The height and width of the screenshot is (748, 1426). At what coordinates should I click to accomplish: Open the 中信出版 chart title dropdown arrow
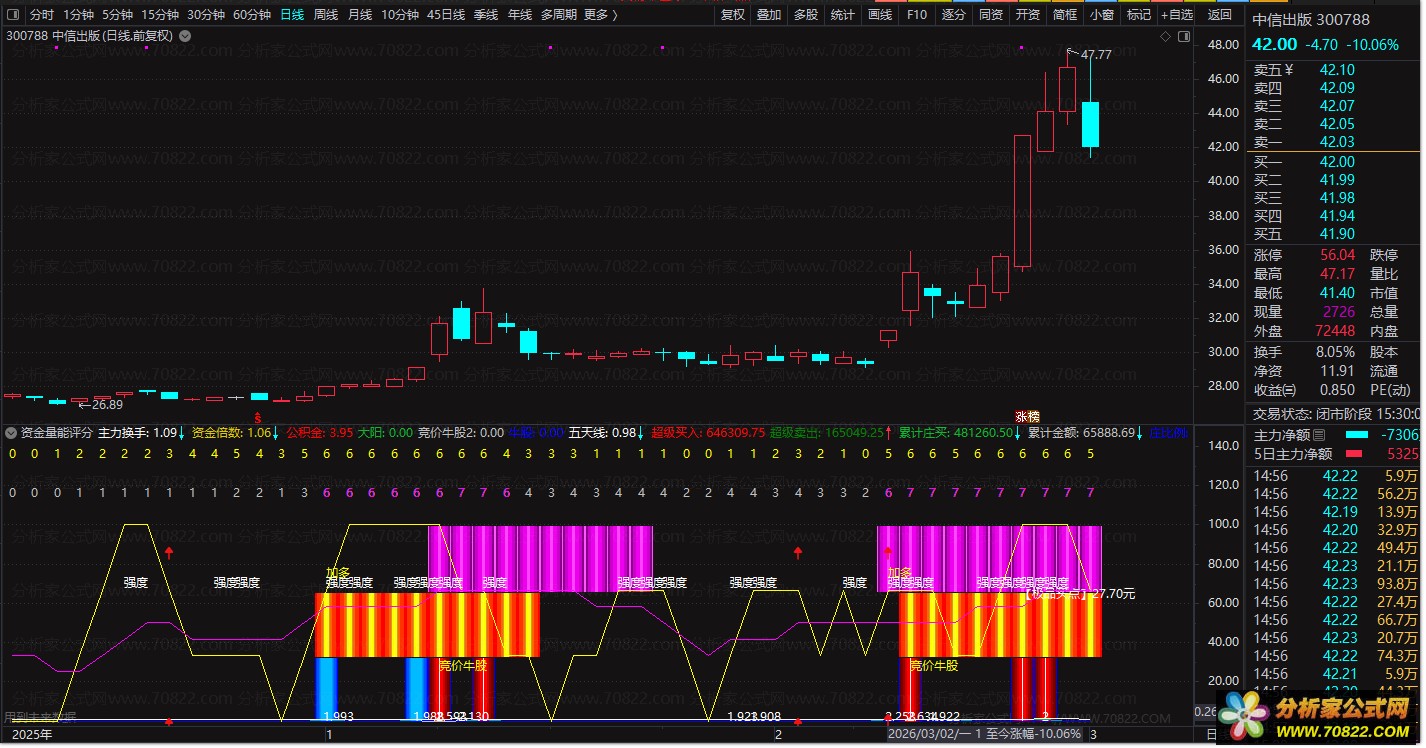[x=186, y=35]
